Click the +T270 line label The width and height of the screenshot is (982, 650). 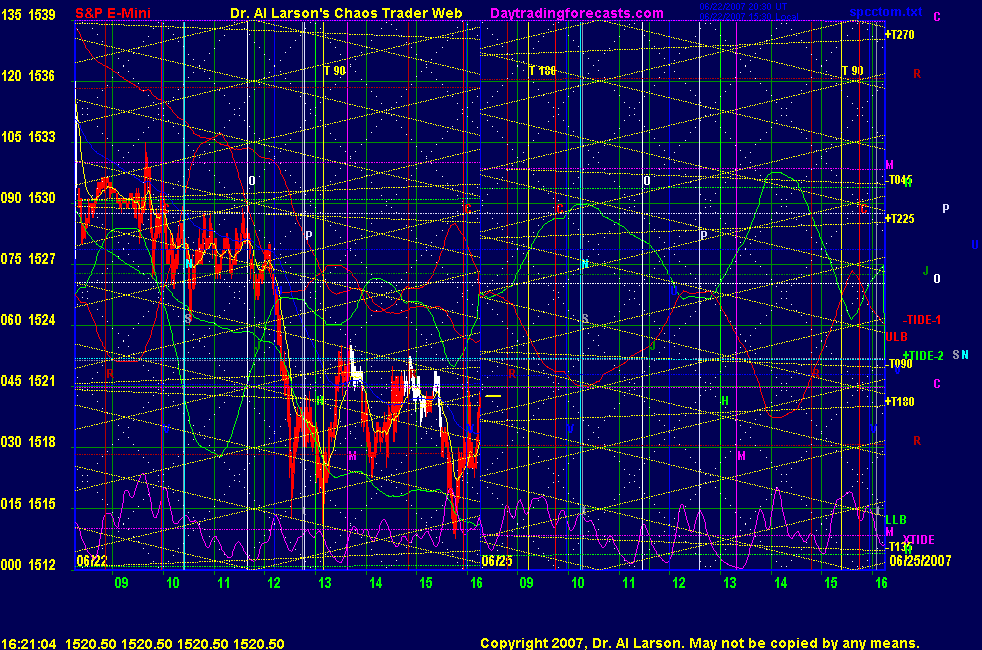click(x=899, y=35)
